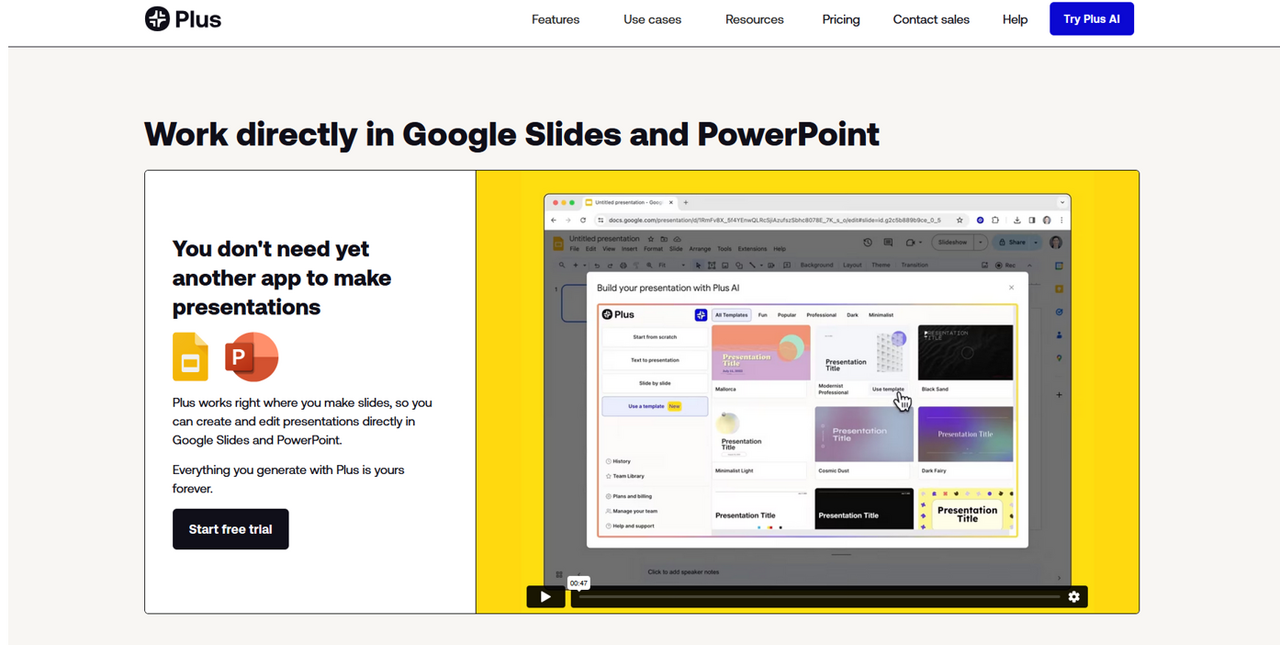Viewport: 1280px width, 645px height.
Task: Click Text to presentation in video
Action: coord(655,360)
